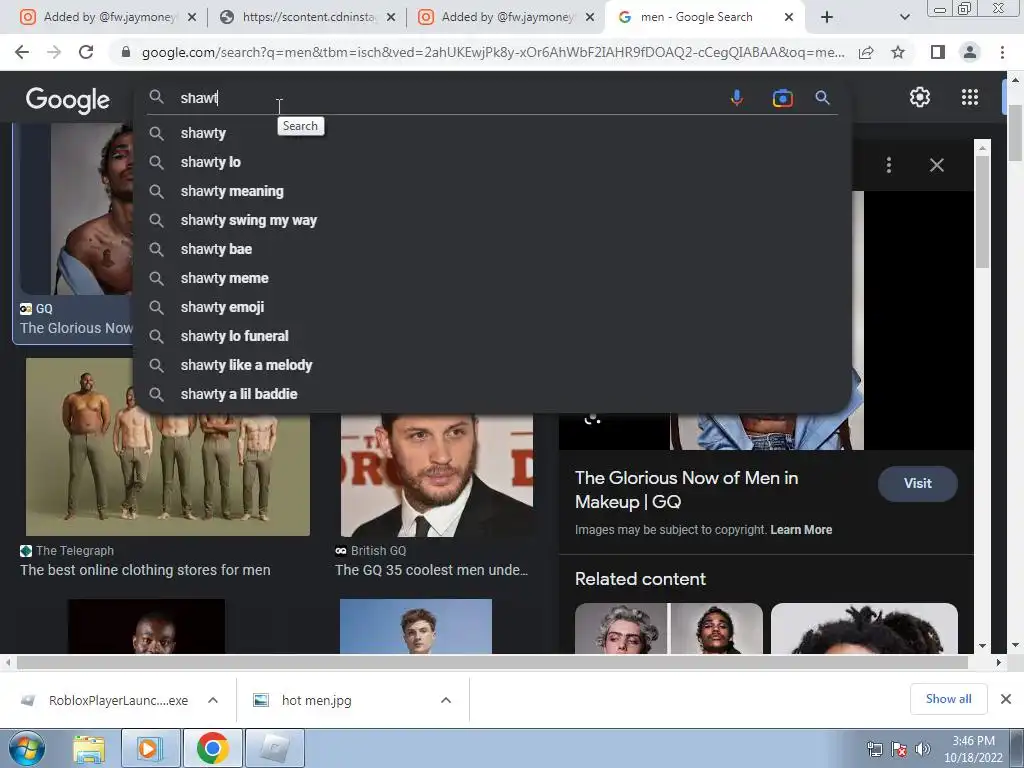Open the image preview three-dot options
This screenshot has height=768, width=1024.
(x=889, y=165)
